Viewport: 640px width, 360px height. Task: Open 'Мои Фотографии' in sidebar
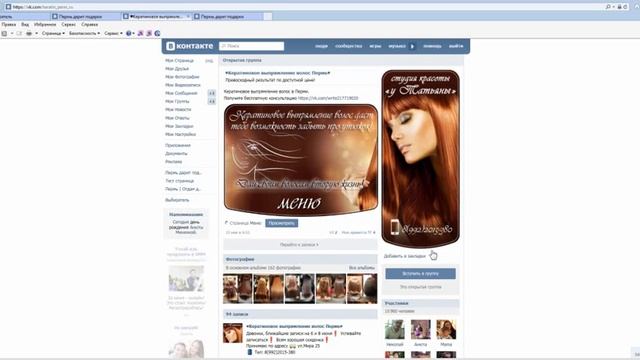[x=182, y=77]
